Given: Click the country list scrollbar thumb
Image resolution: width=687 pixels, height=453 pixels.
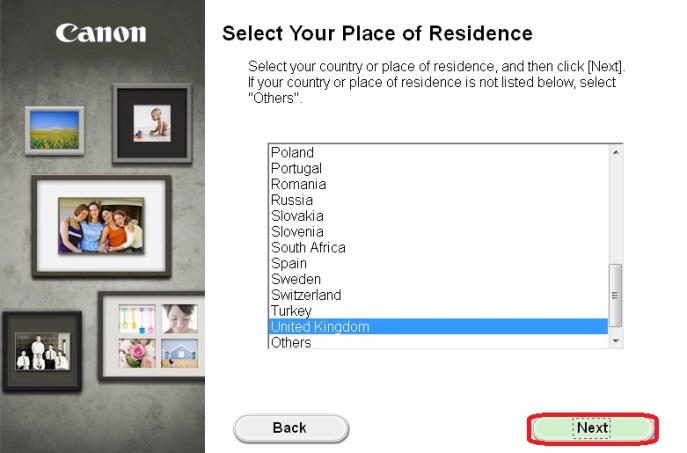Looking at the screenshot, I should 616,296.
